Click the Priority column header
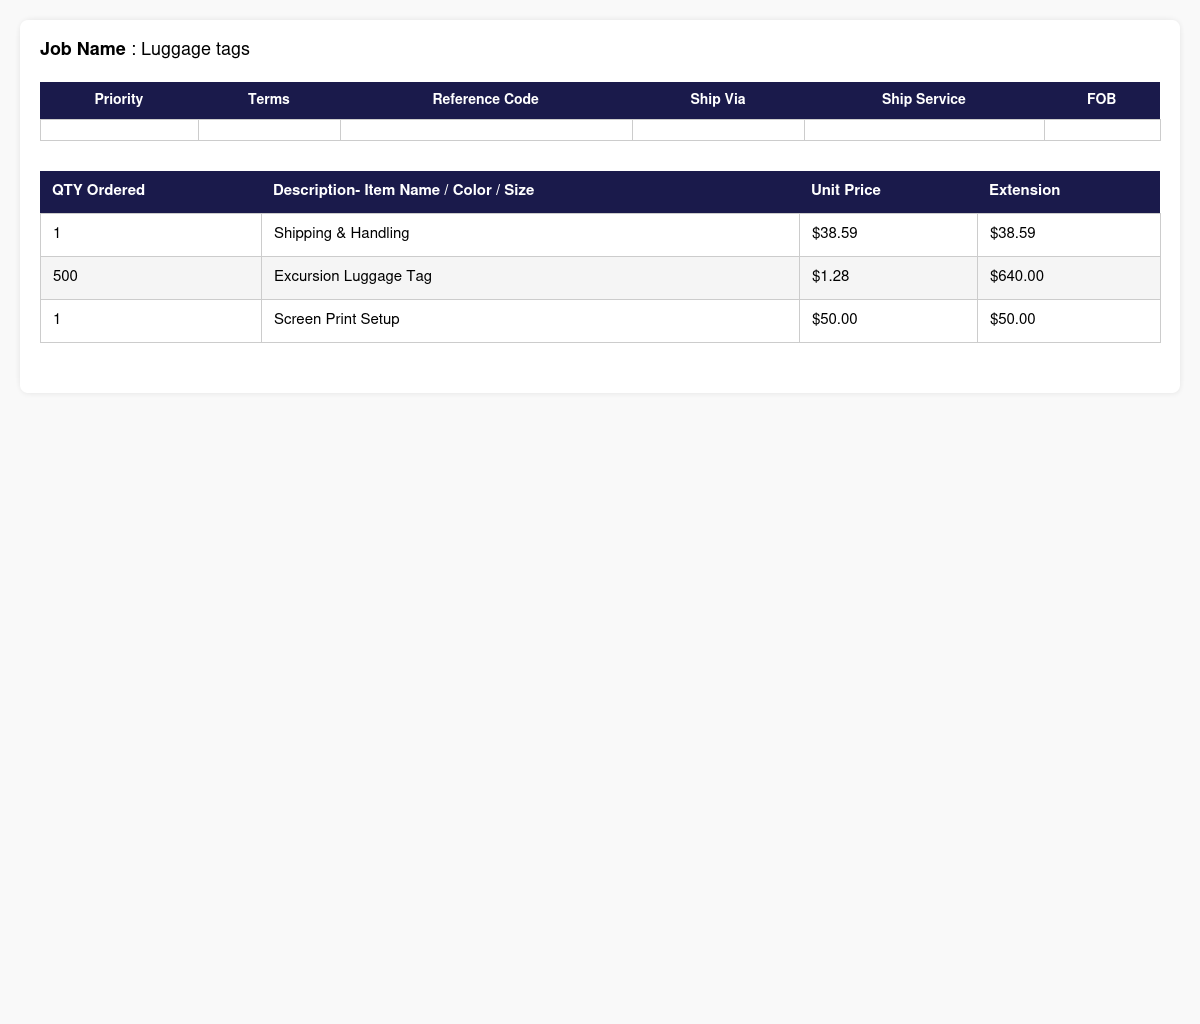Image resolution: width=1200 pixels, height=1024 pixels. coord(119,100)
